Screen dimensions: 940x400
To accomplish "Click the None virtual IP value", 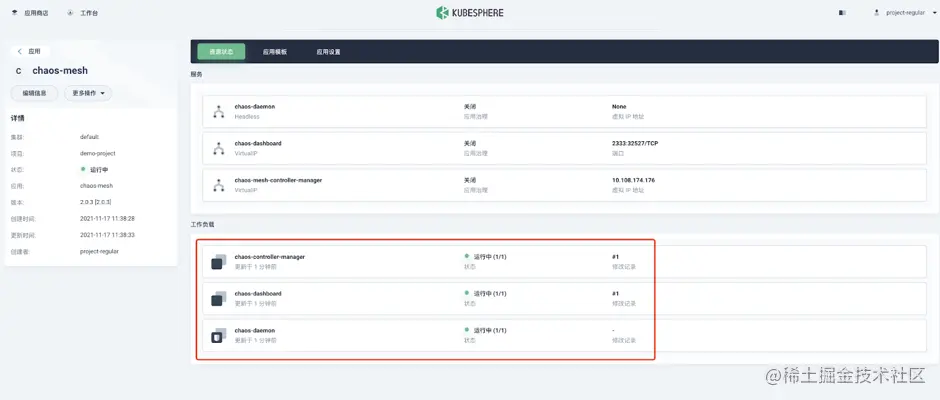I will click(619, 107).
